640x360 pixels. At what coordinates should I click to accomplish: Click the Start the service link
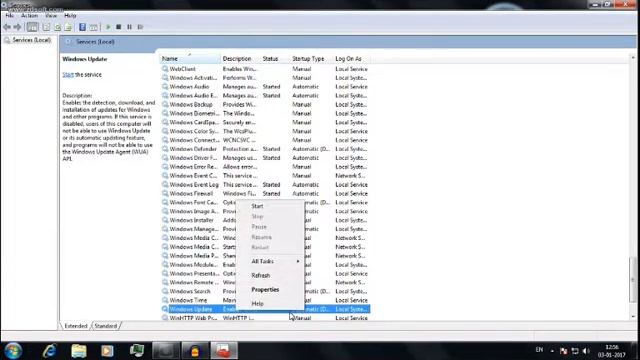coord(68,75)
